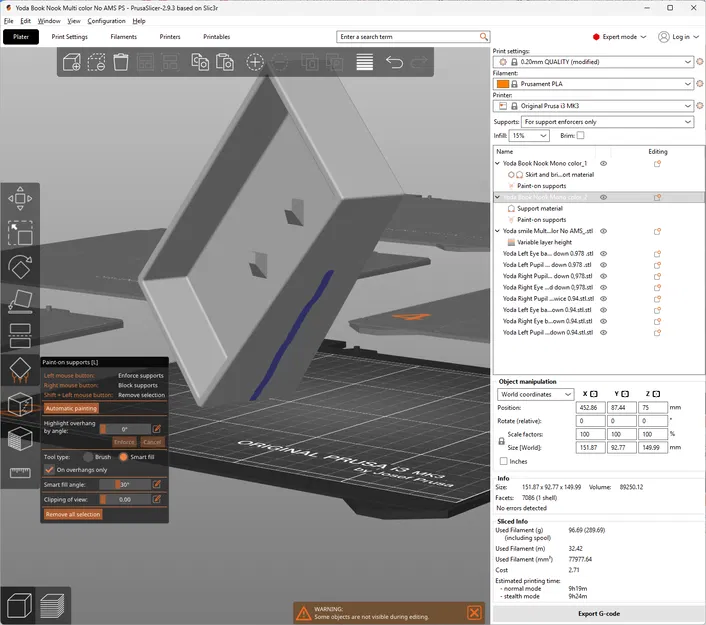The image size is (706, 625).
Task: Adjust the Clipping of view slider
Action: pyautogui.click(x=125, y=499)
